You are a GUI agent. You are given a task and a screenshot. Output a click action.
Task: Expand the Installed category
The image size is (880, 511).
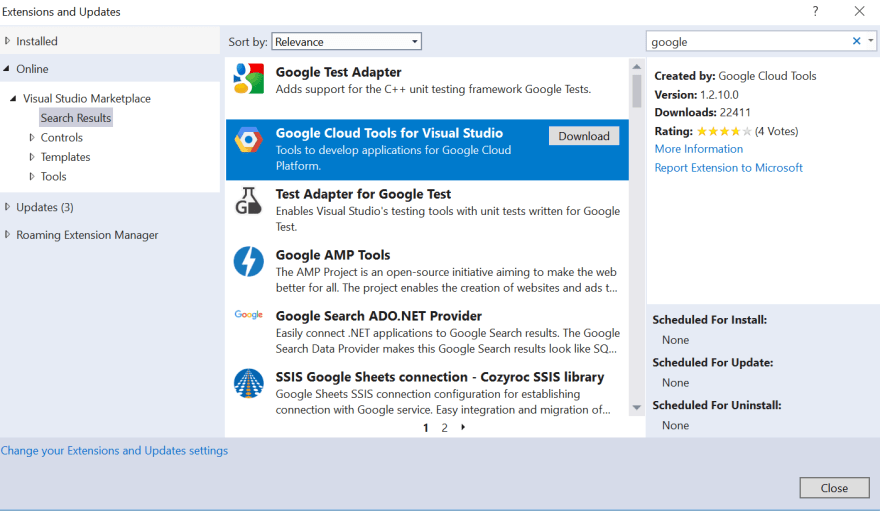click(7, 40)
